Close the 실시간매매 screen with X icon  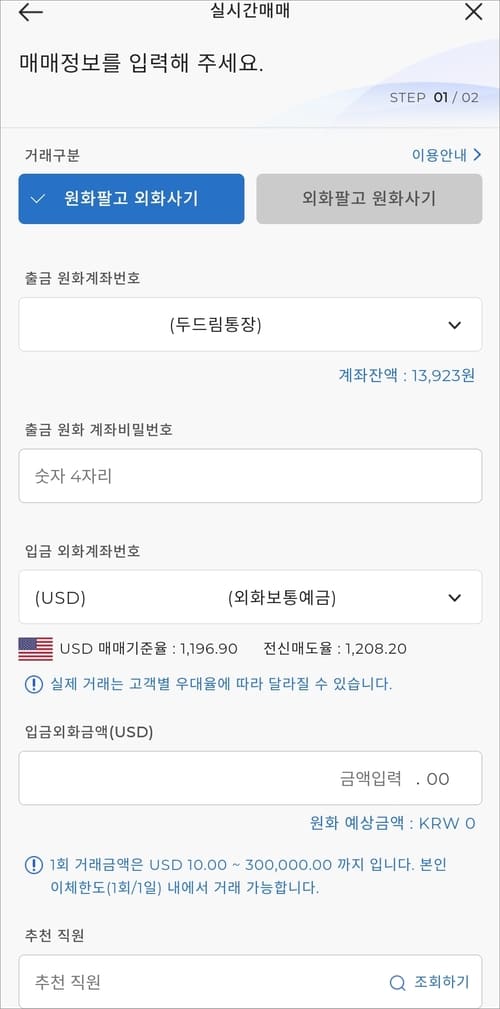click(473, 12)
